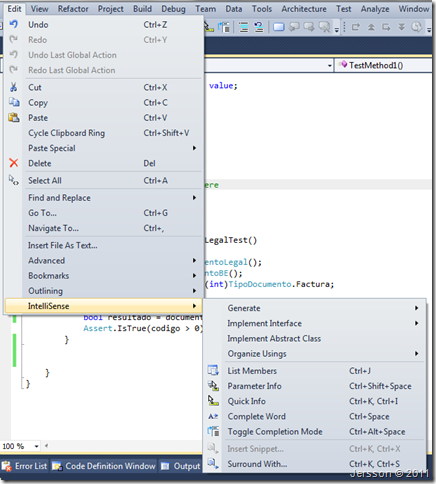
Task: Select the highlighted IntelliSense menu entry
Action: [104, 306]
